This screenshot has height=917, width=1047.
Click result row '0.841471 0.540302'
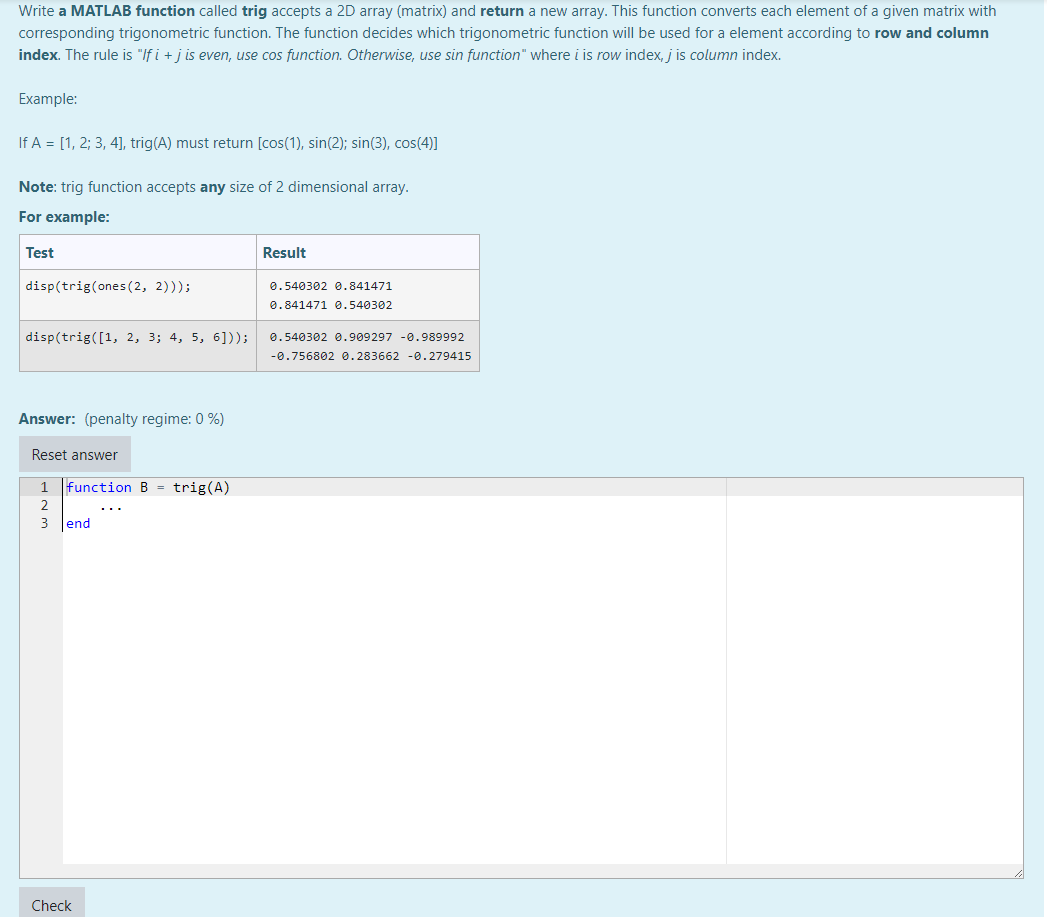point(331,305)
